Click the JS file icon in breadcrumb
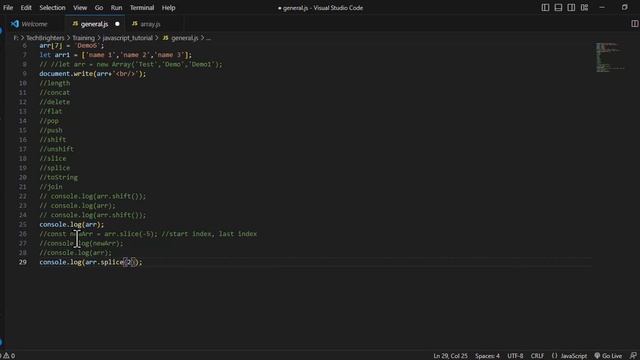The image size is (640, 360). (x=165, y=38)
